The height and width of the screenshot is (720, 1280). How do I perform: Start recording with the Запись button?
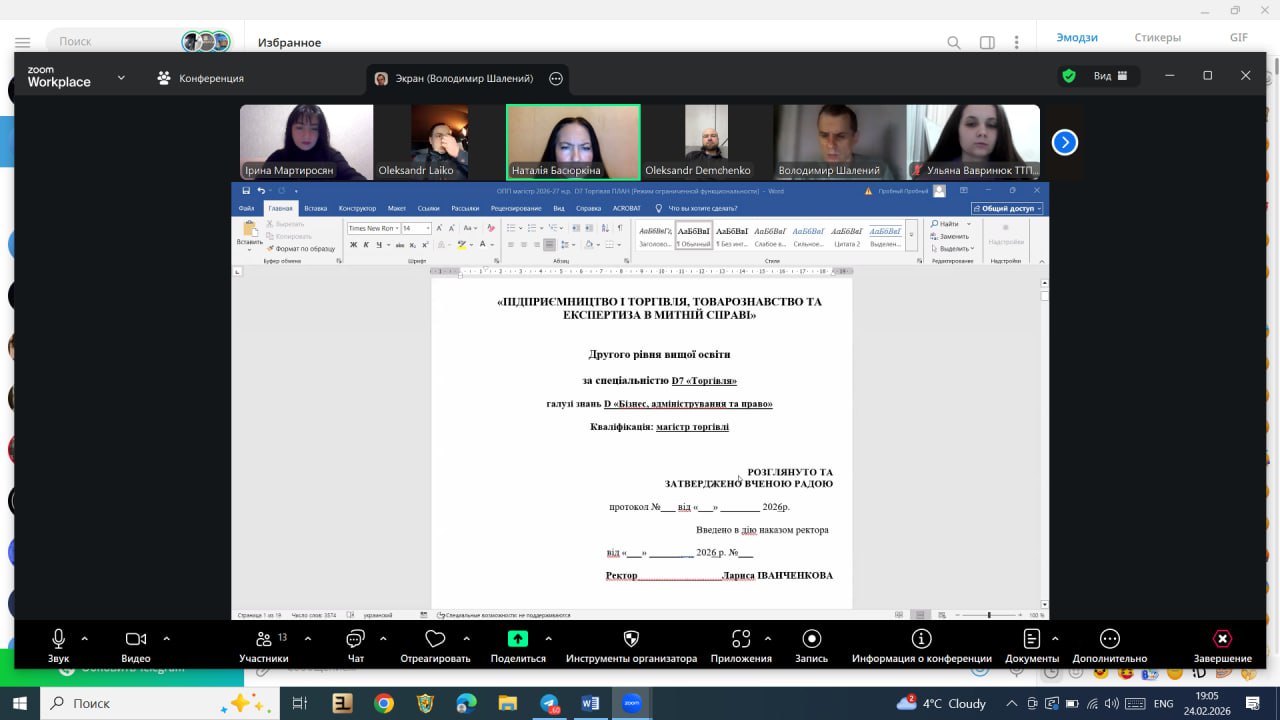point(811,640)
